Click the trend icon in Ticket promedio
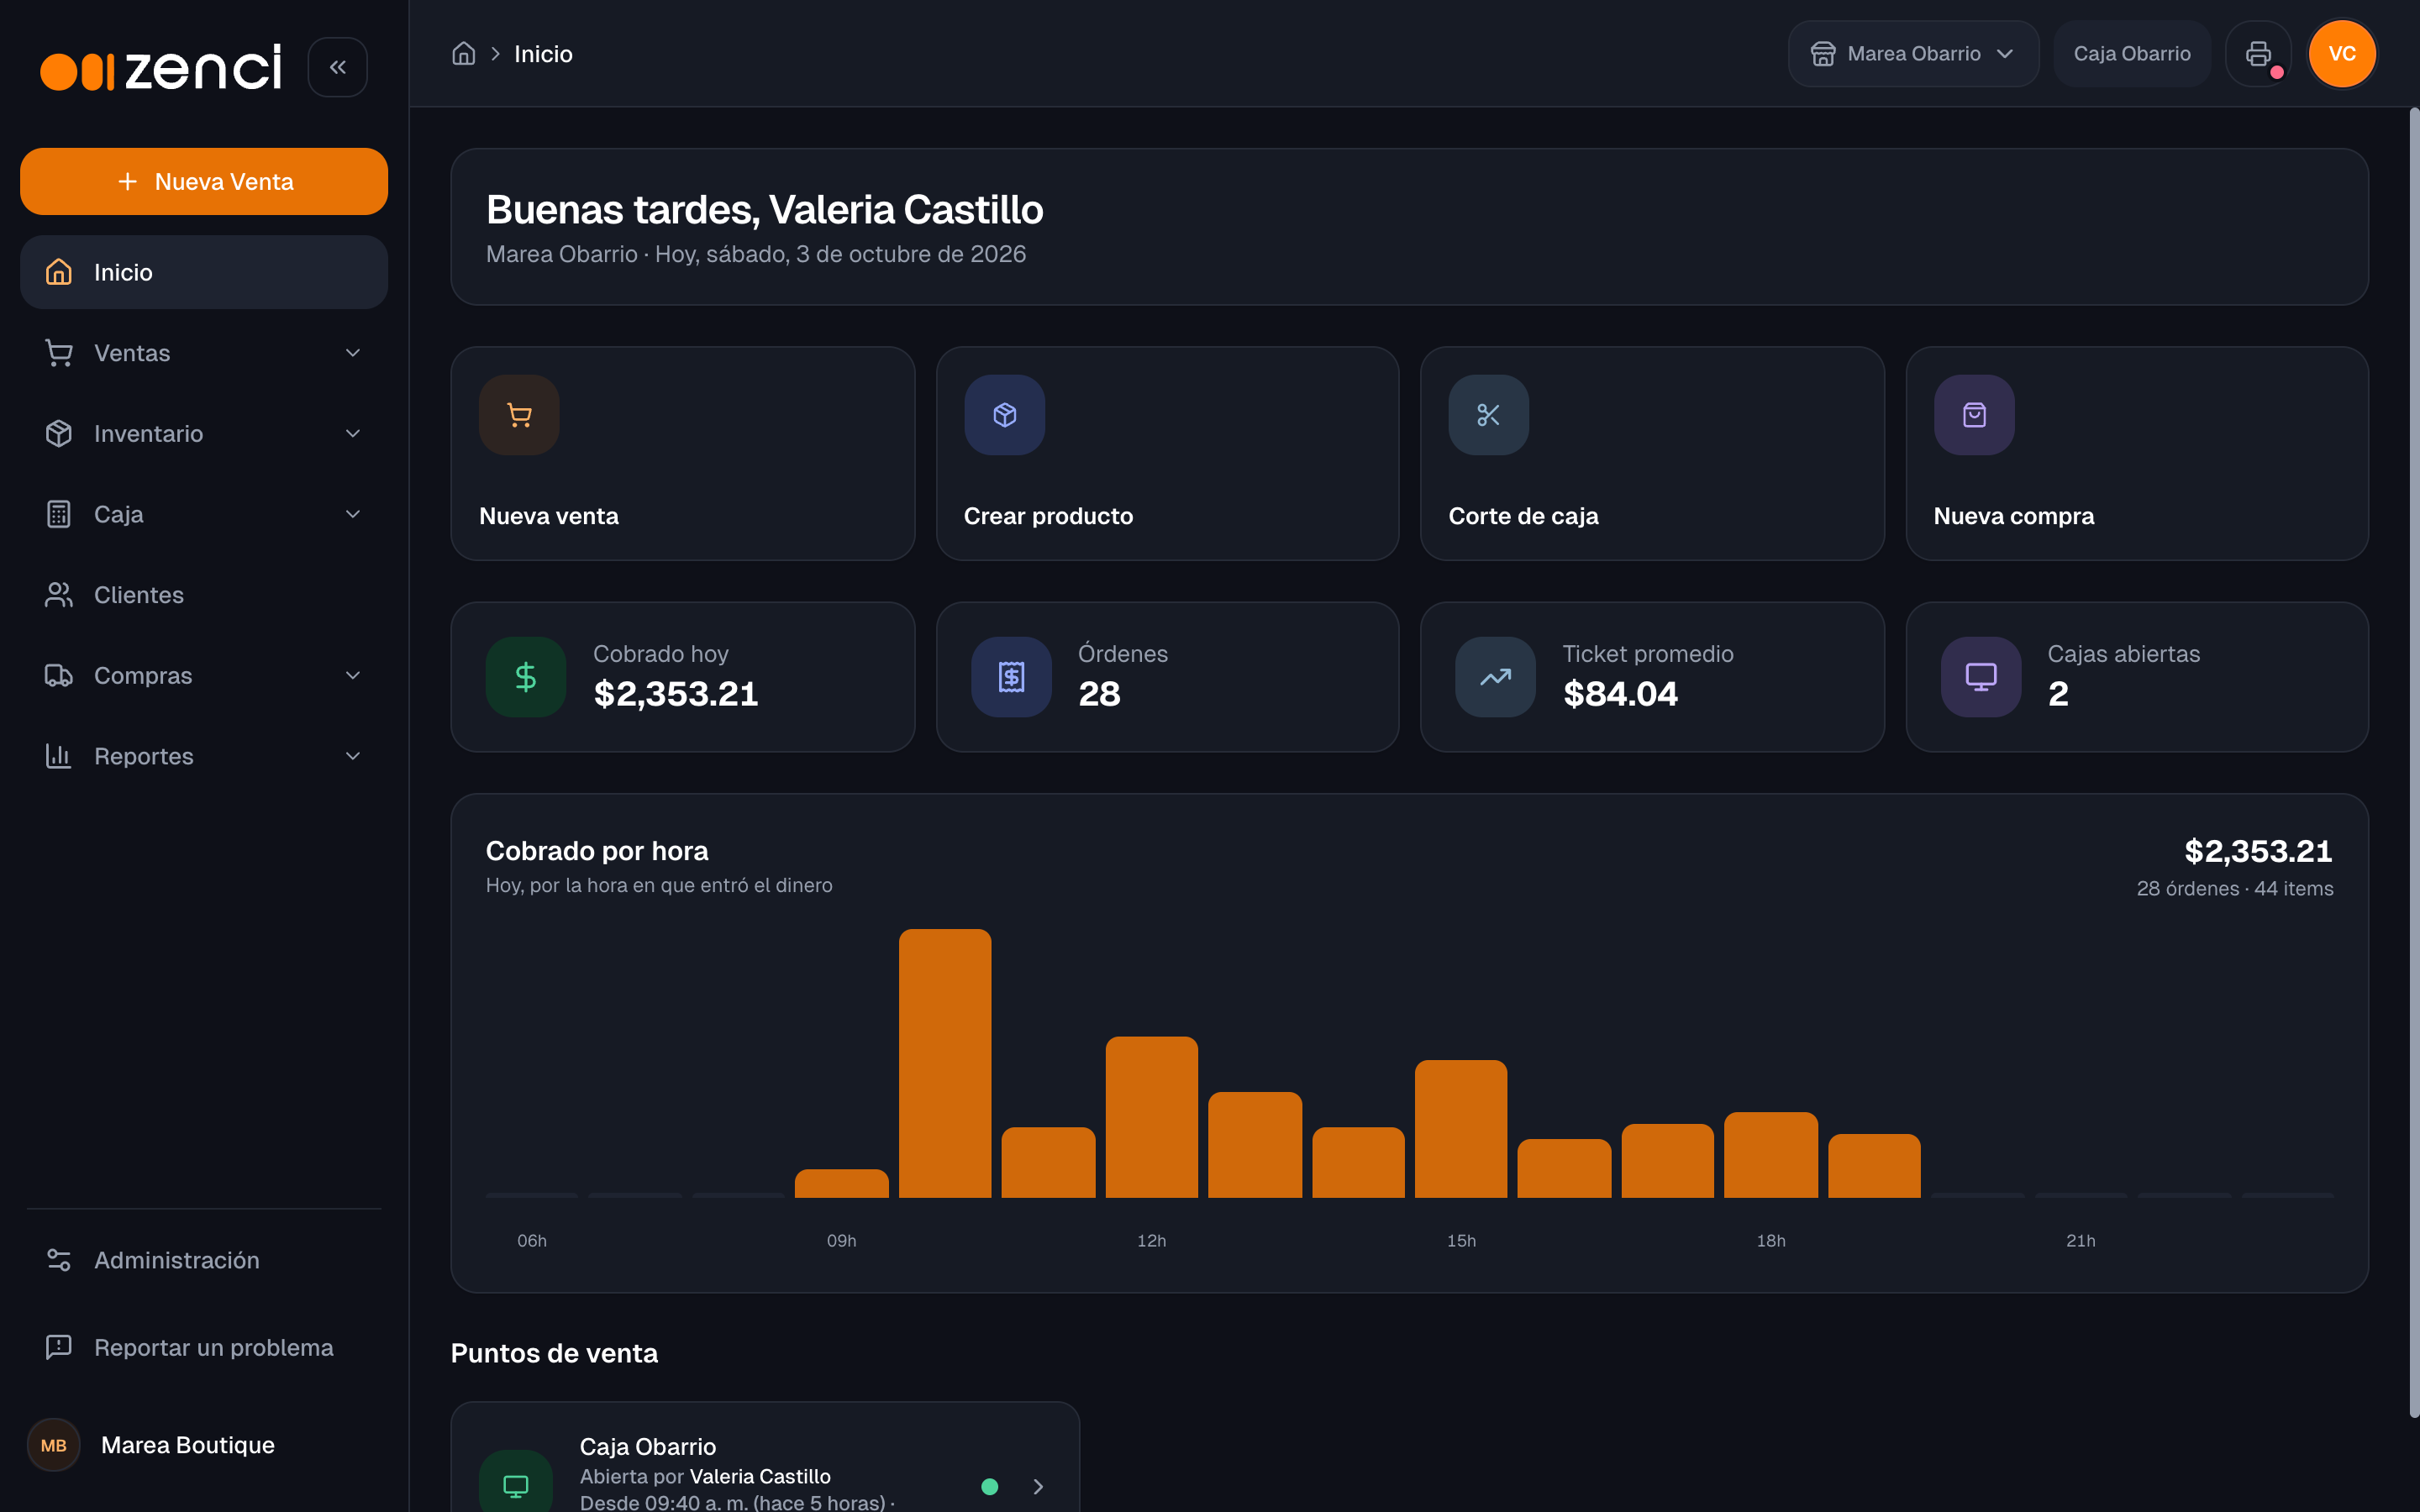This screenshot has height=1512, width=2420. pos(1495,677)
